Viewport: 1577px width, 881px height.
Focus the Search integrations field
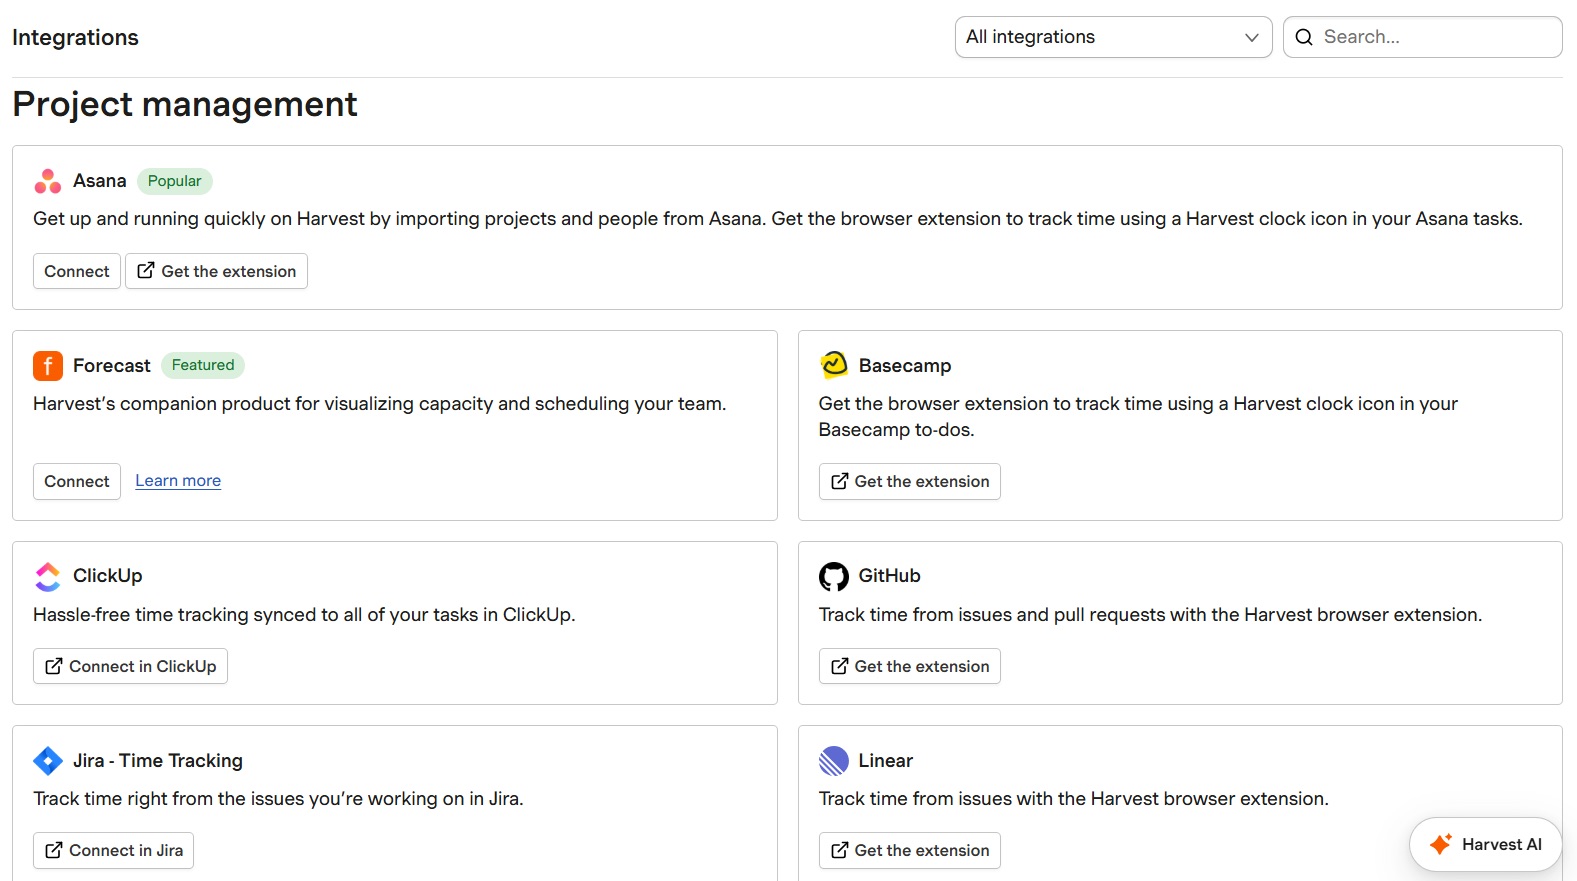pyautogui.click(x=1422, y=37)
